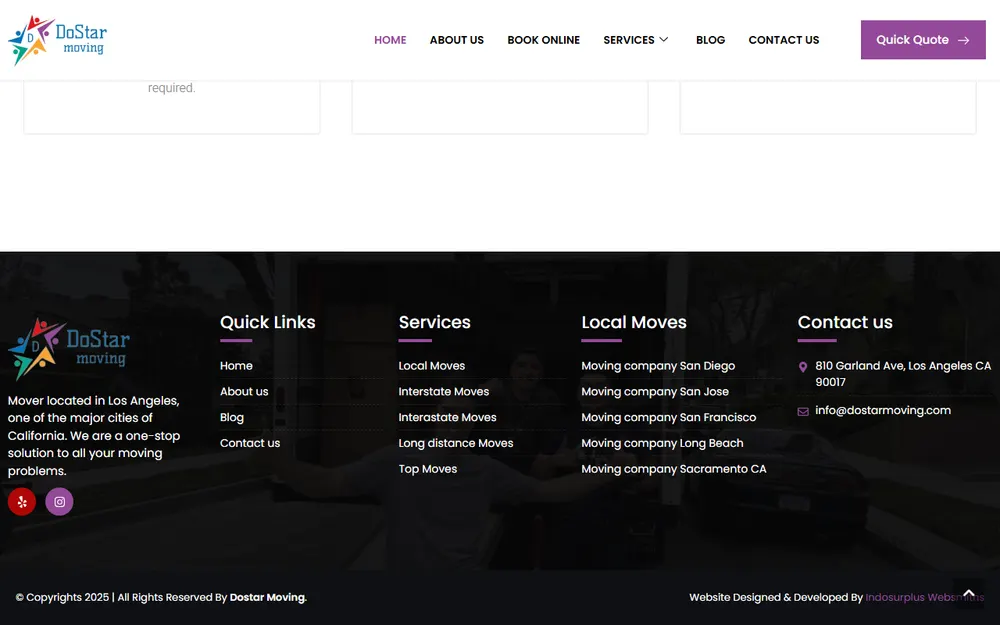Click the envelope email icon

click(803, 411)
